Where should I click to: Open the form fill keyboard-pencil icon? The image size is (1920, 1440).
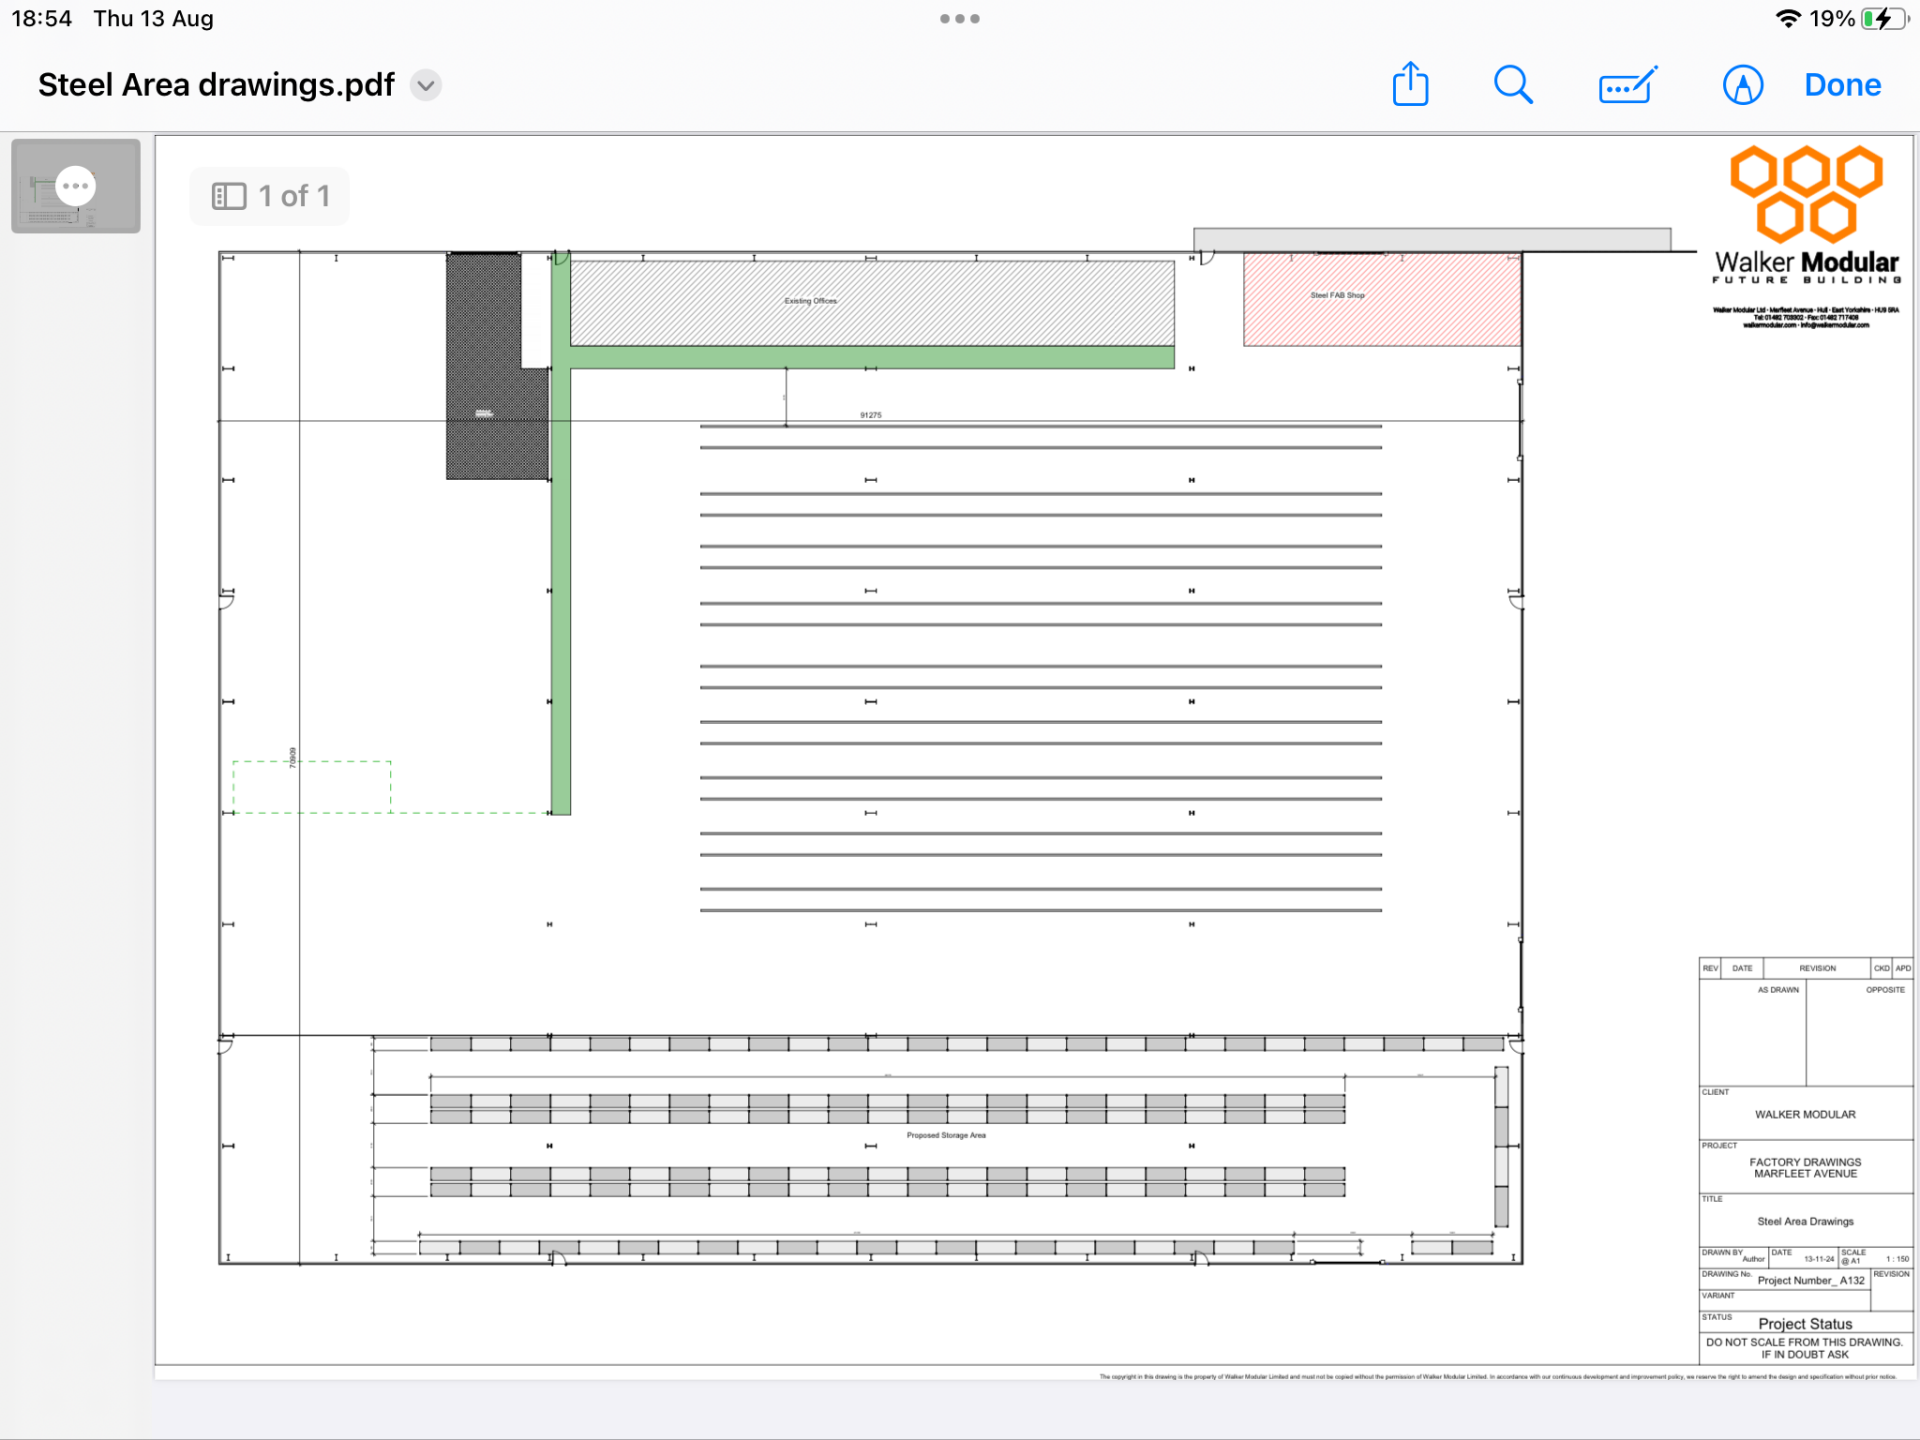(x=1628, y=85)
